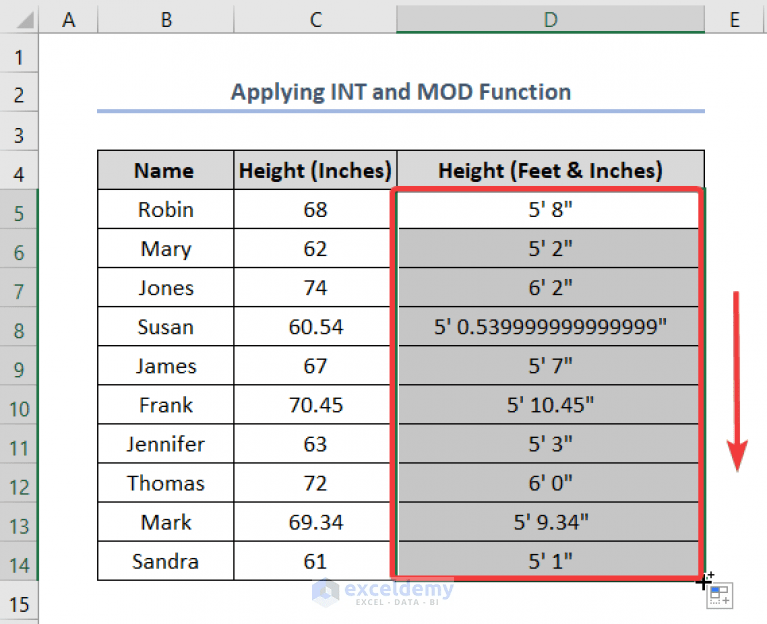Viewport: 767px width, 624px height.
Task: Select the result cell 5' 10.45"
Action: click(551, 405)
